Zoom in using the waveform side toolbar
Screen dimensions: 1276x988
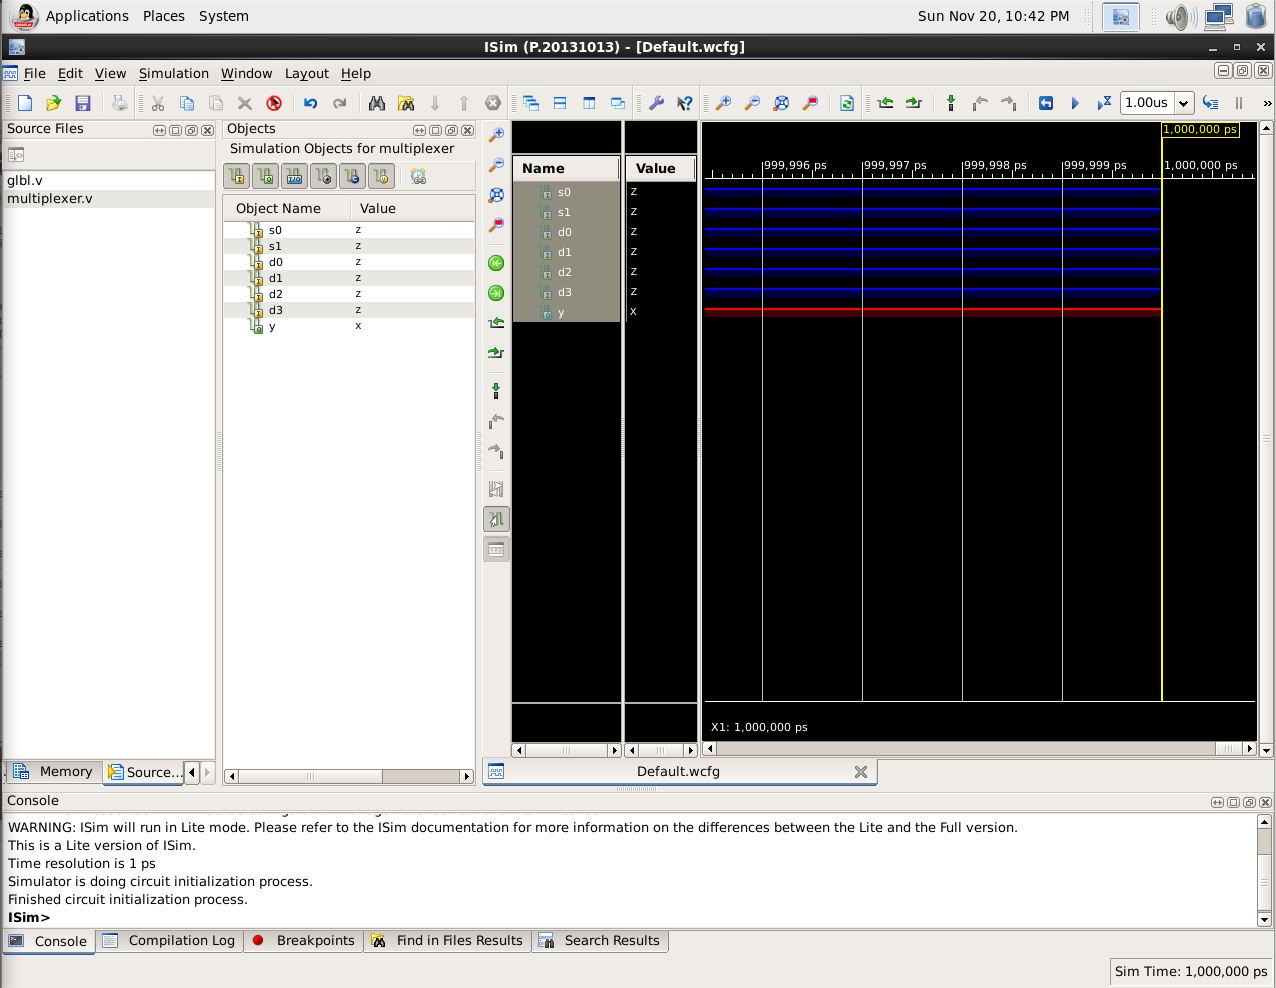pyautogui.click(x=496, y=135)
